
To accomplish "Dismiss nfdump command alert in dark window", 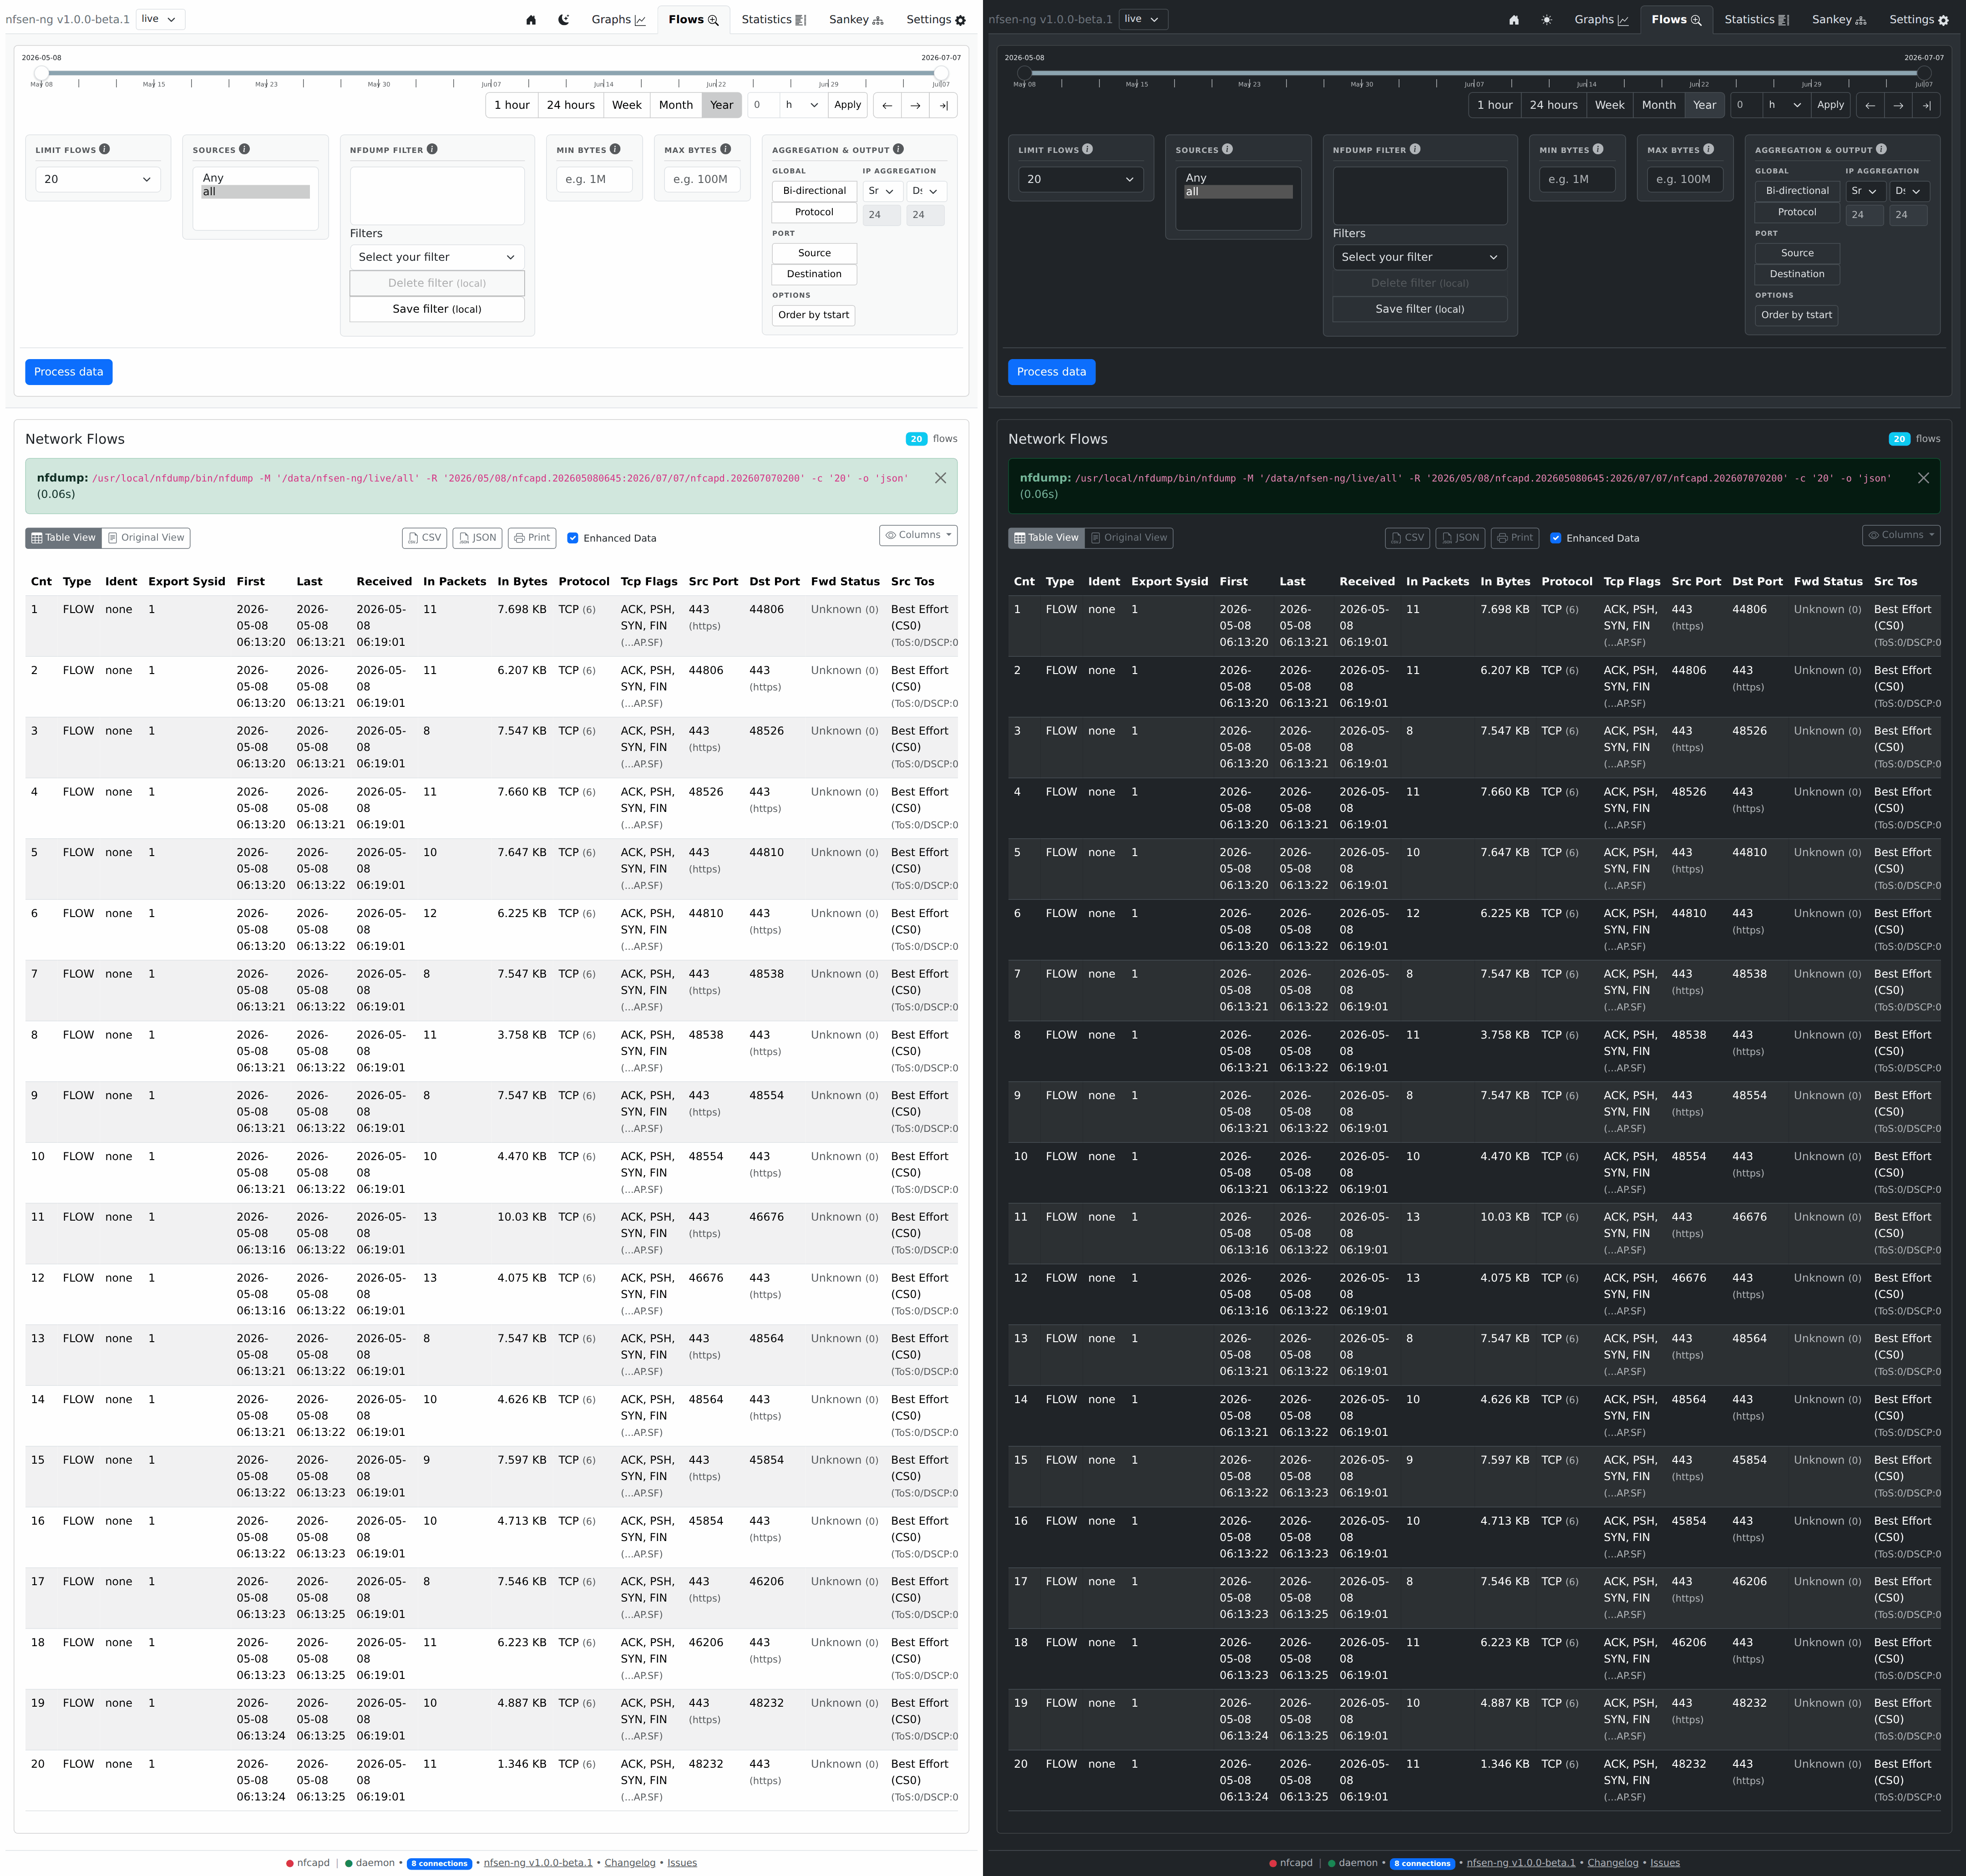I will (x=1923, y=478).
